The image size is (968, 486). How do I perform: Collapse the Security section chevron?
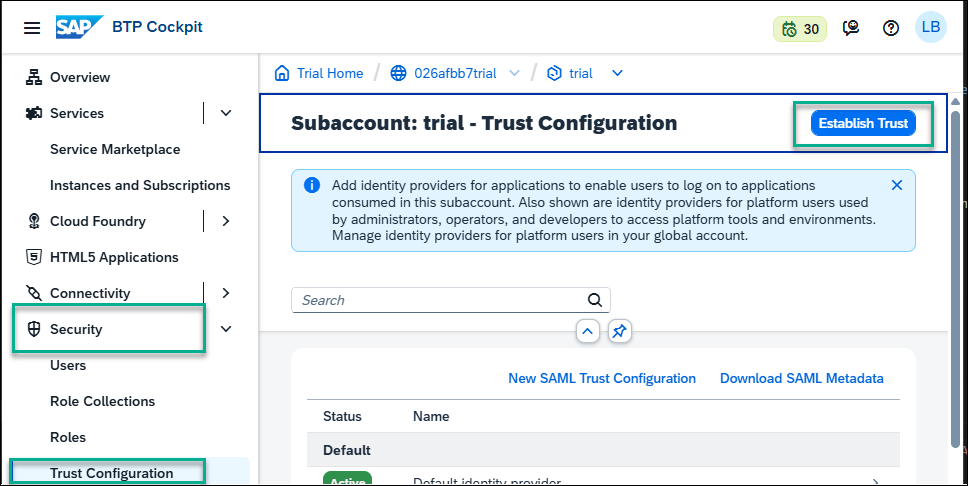(x=226, y=329)
